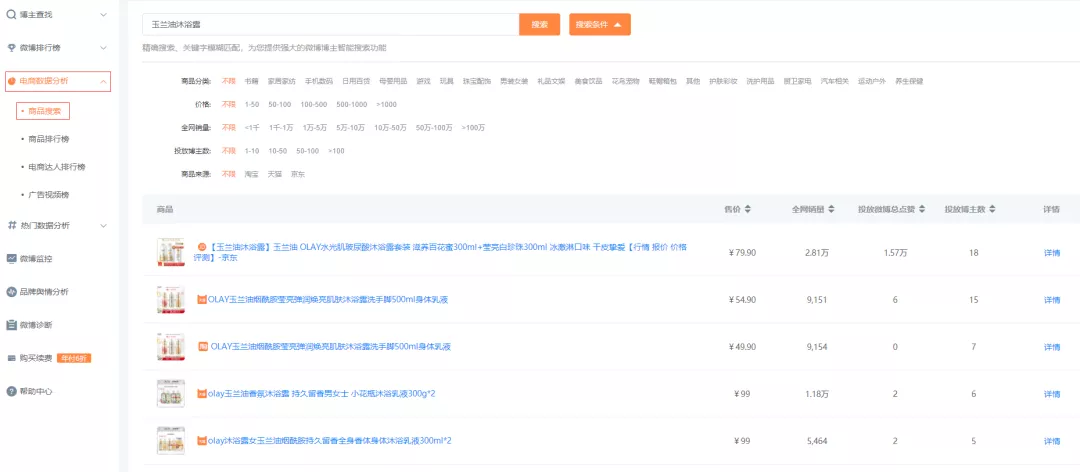Collapse the 搜索条件 filter panel
The width and height of the screenshot is (1080, 472).
coord(599,24)
